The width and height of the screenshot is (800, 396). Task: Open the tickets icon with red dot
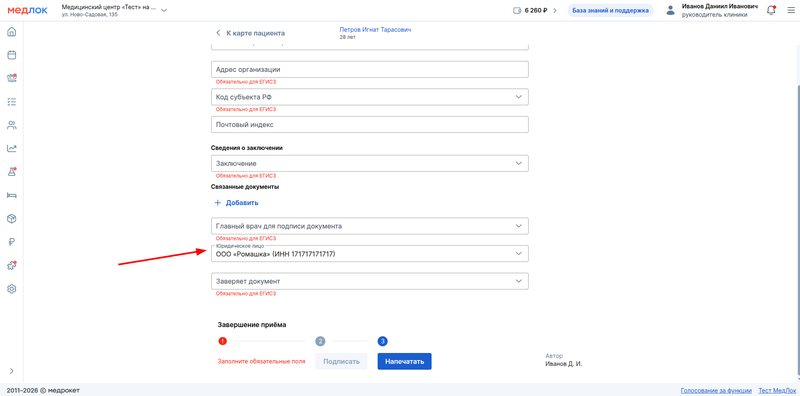click(11, 78)
